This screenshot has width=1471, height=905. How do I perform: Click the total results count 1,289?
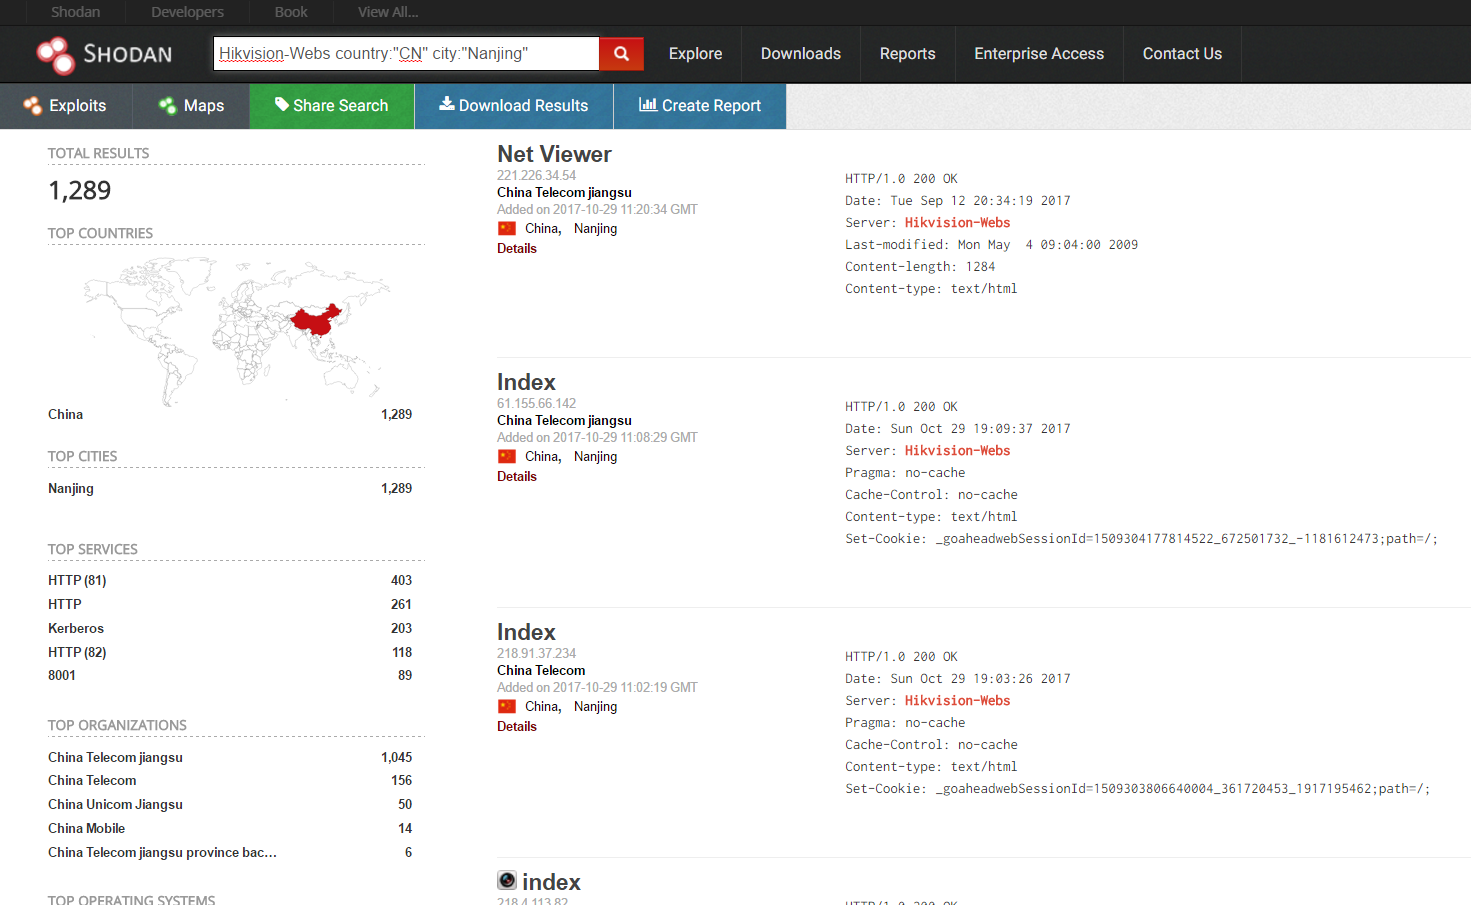click(80, 190)
